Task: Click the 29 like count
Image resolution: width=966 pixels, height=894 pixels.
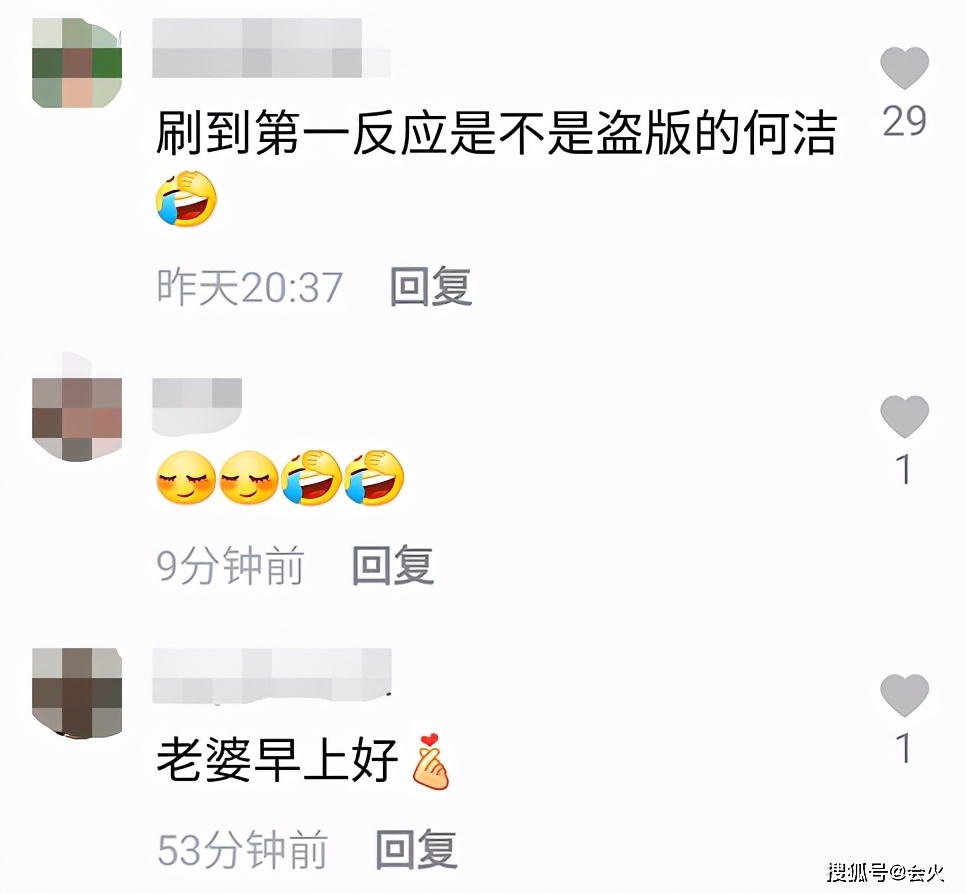Action: [904, 121]
